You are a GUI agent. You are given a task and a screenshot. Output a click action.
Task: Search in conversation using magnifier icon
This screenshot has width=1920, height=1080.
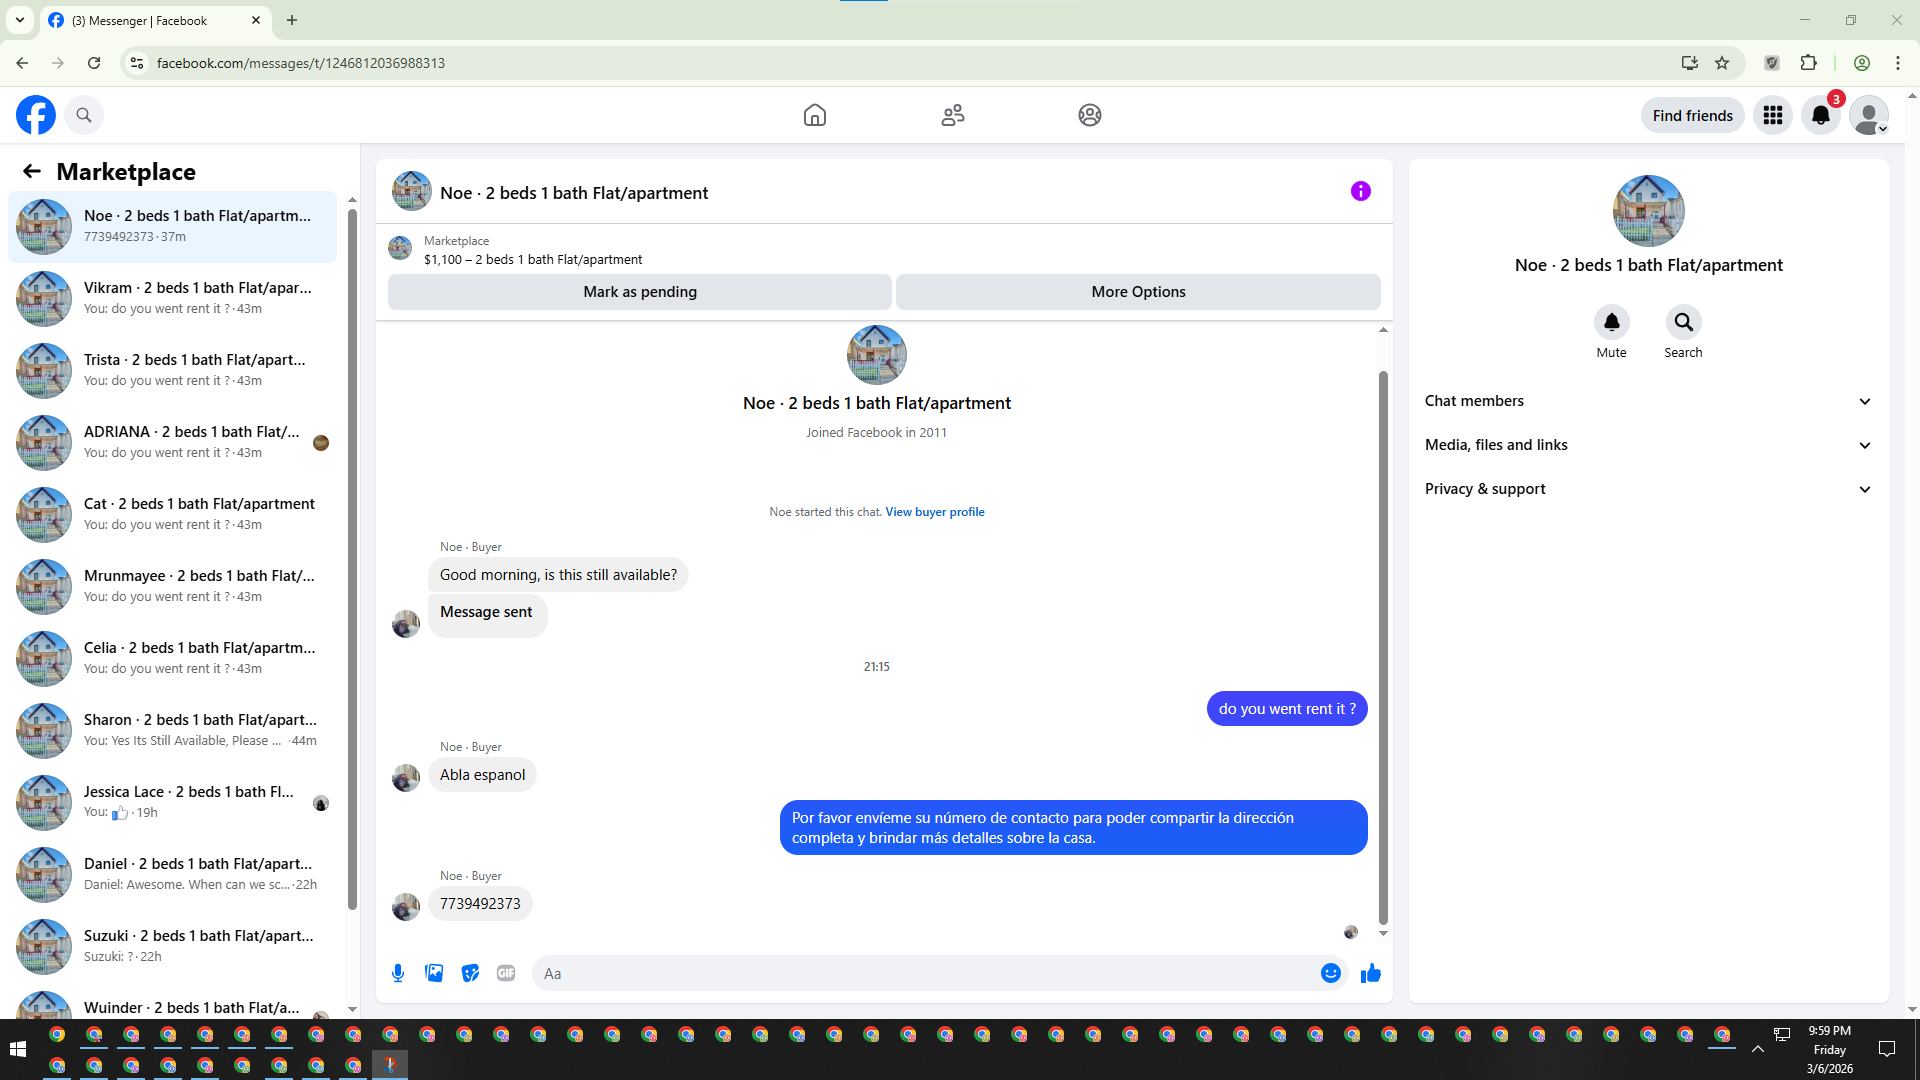(1683, 322)
